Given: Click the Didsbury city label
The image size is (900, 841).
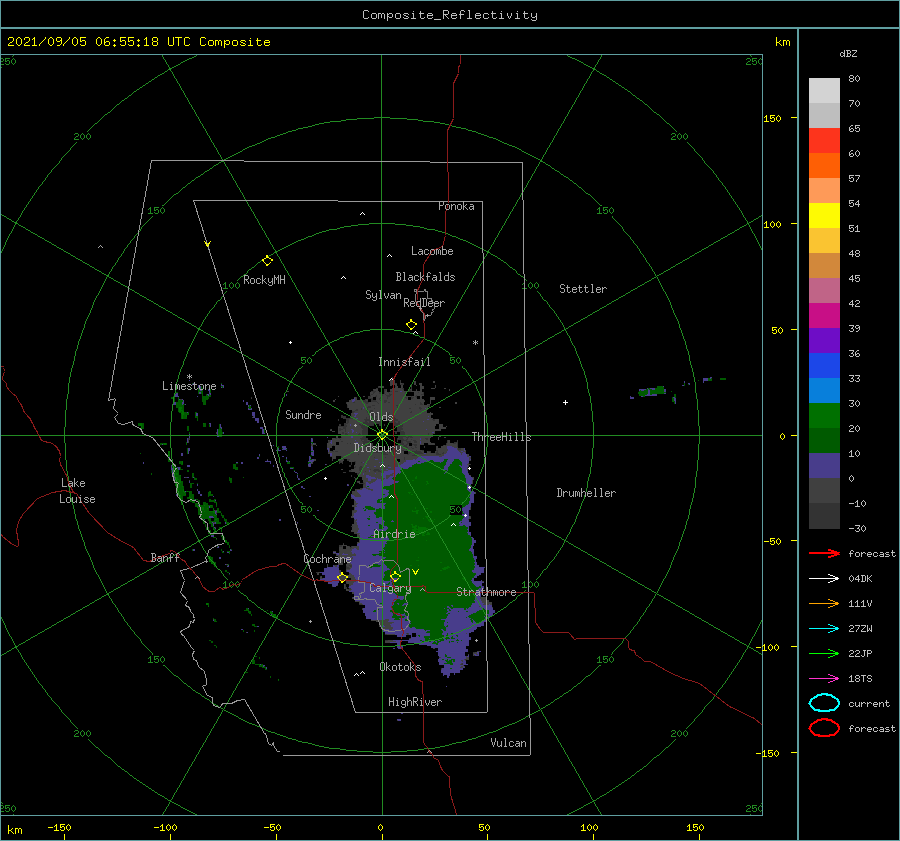Looking at the screenshot, I should [x=377, y=448].
